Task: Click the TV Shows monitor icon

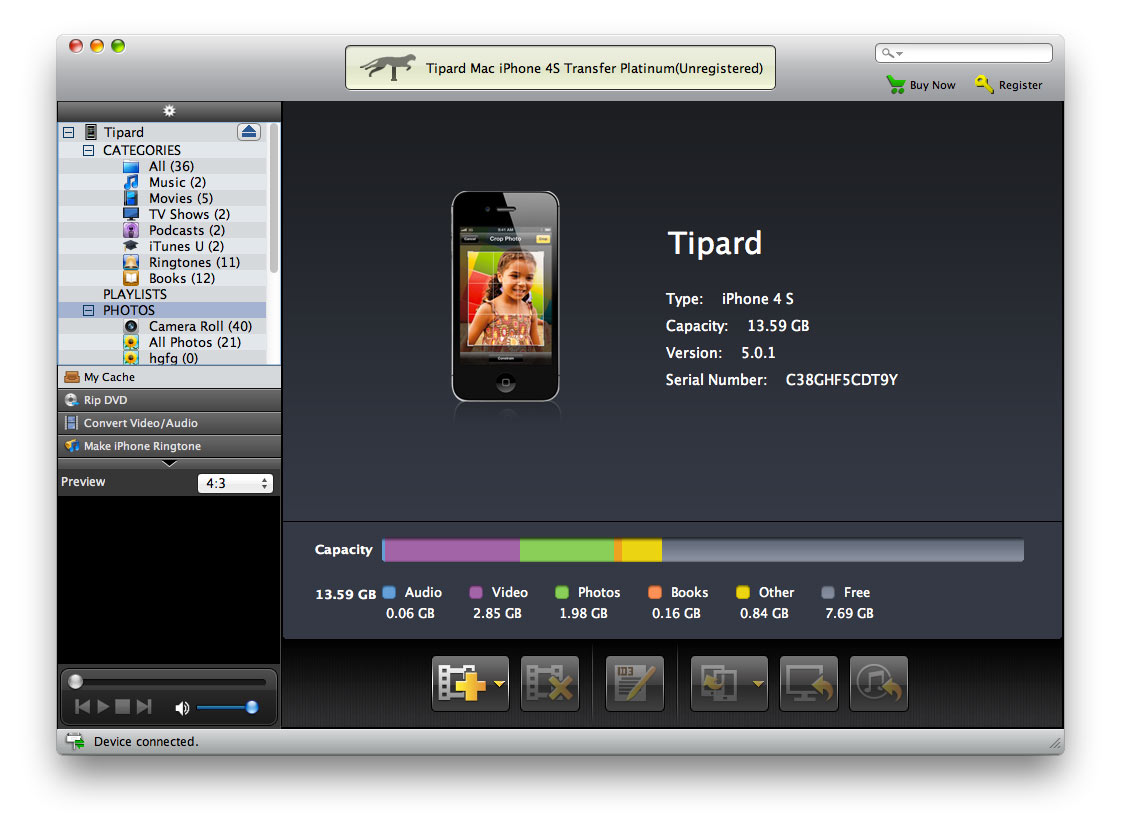Action: point(131,214)
